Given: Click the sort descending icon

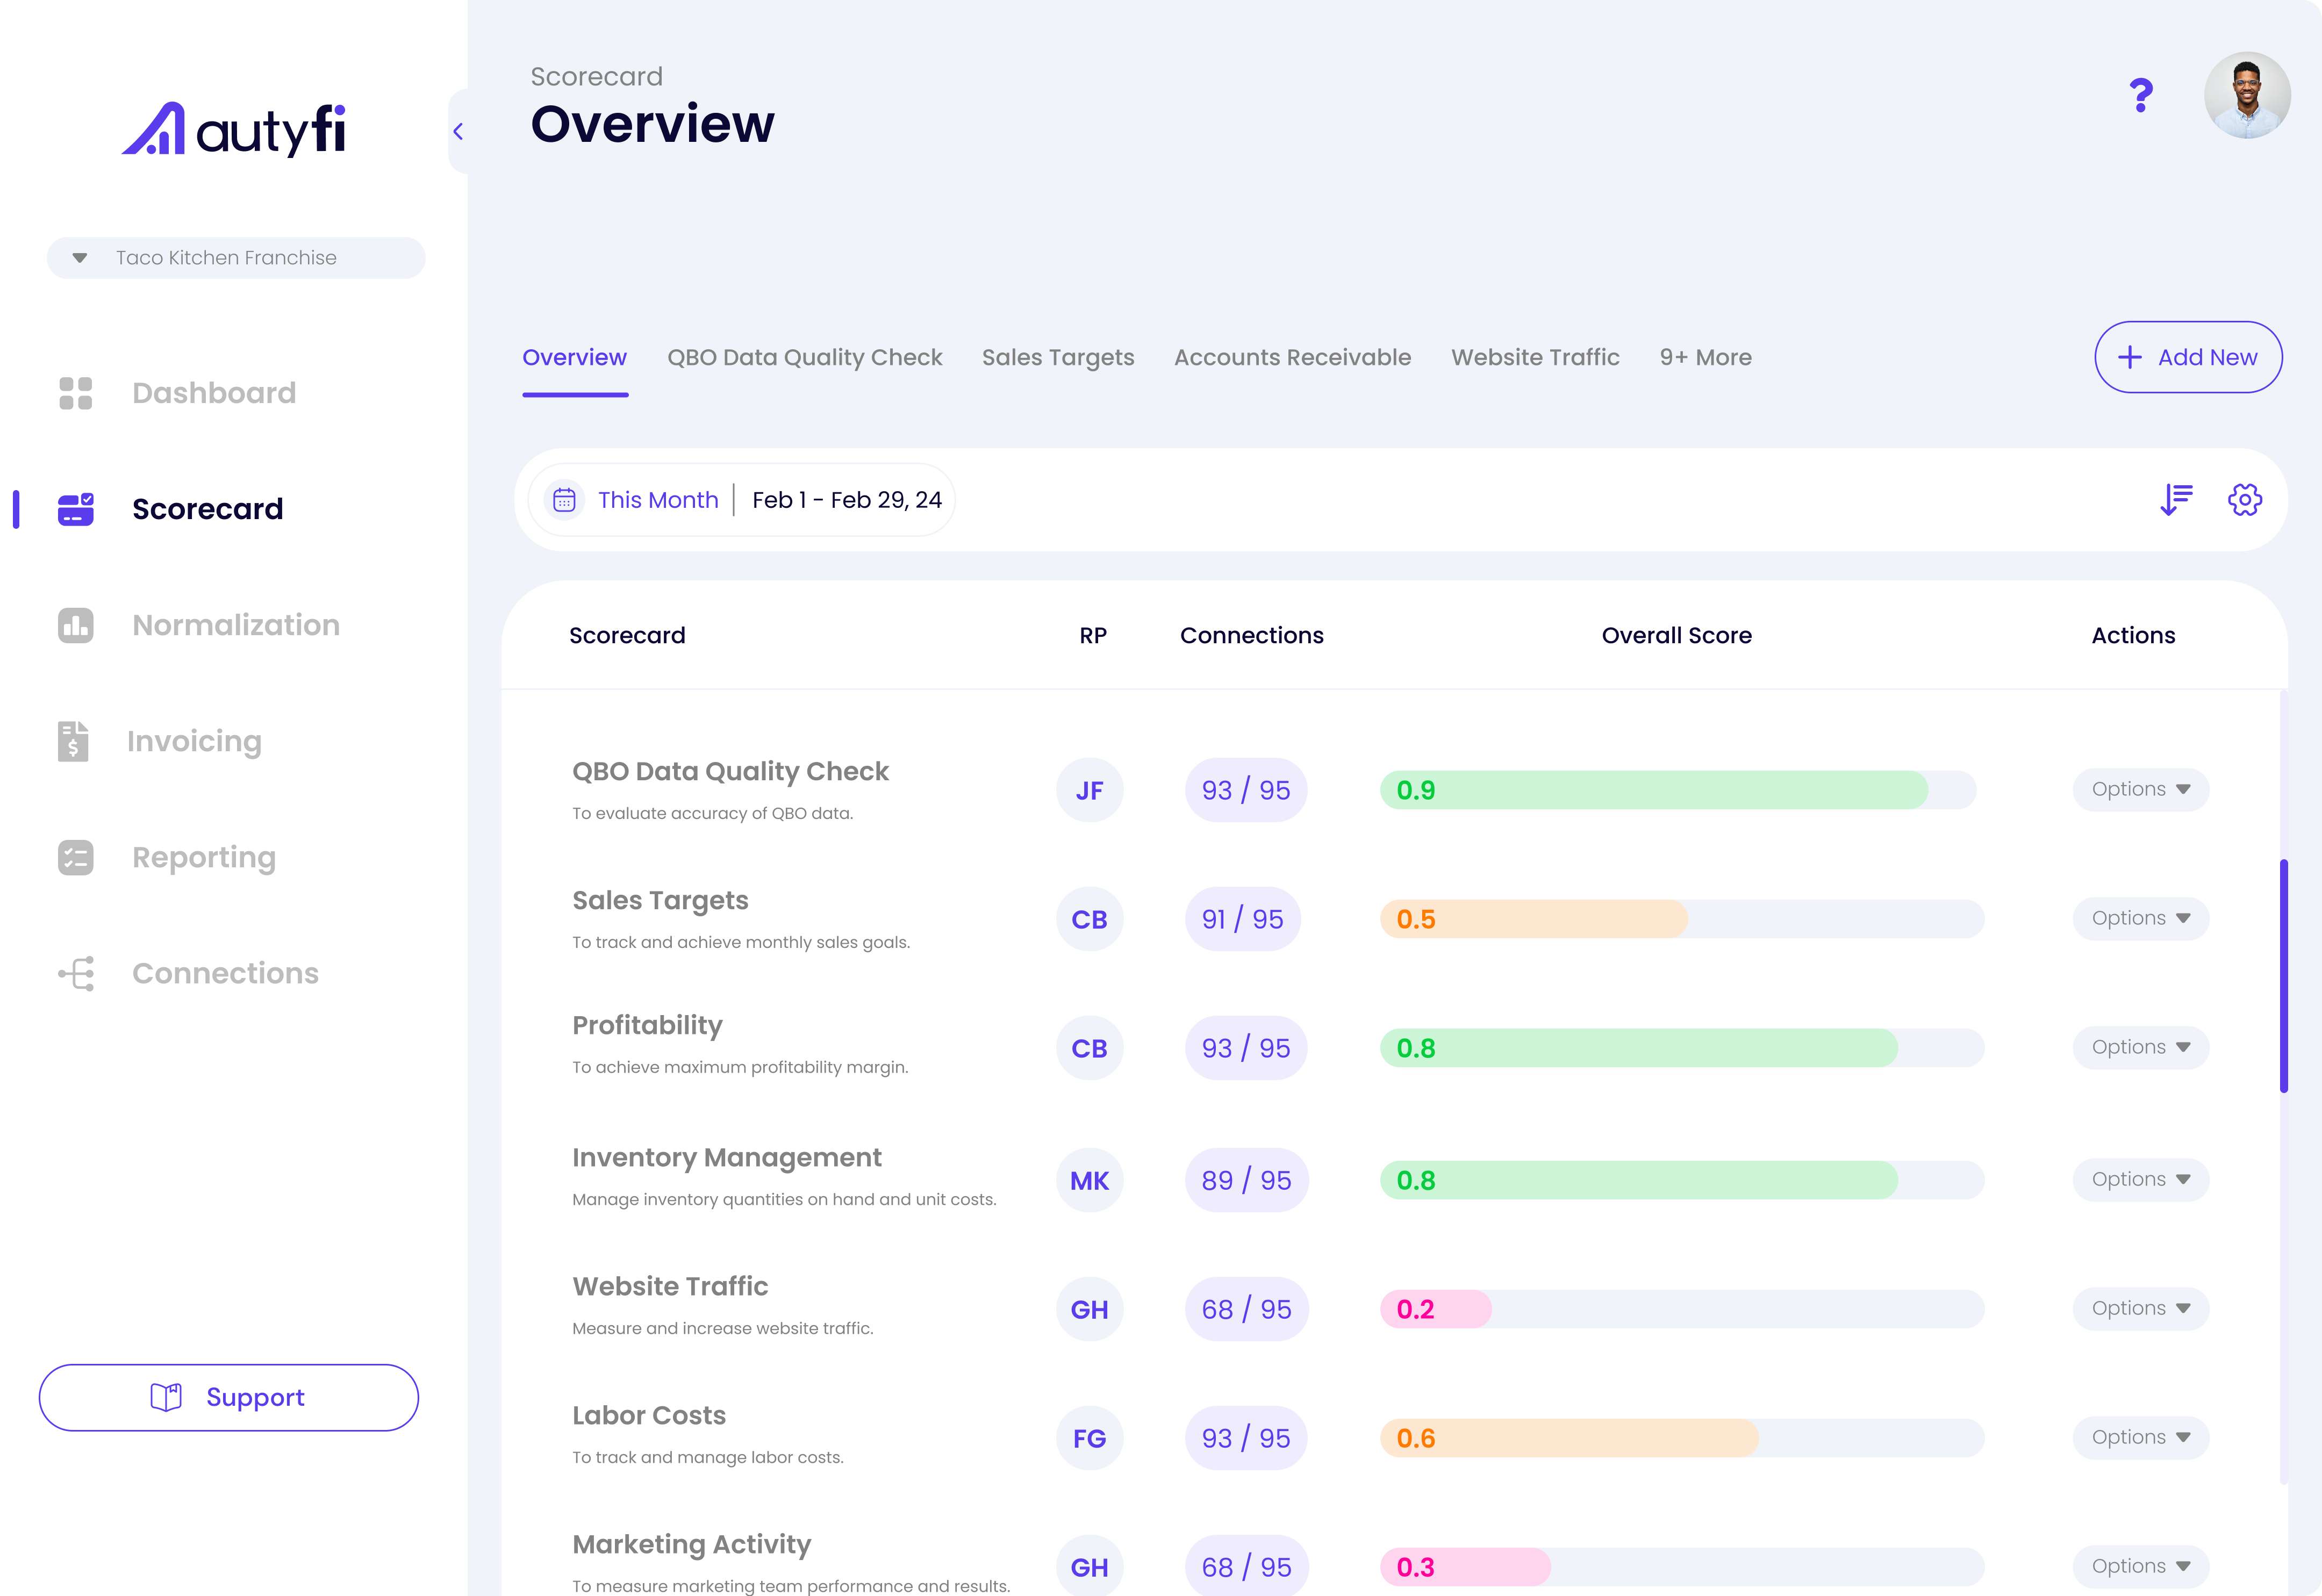Looking at the screenshot, I should tap(2176, 499).
